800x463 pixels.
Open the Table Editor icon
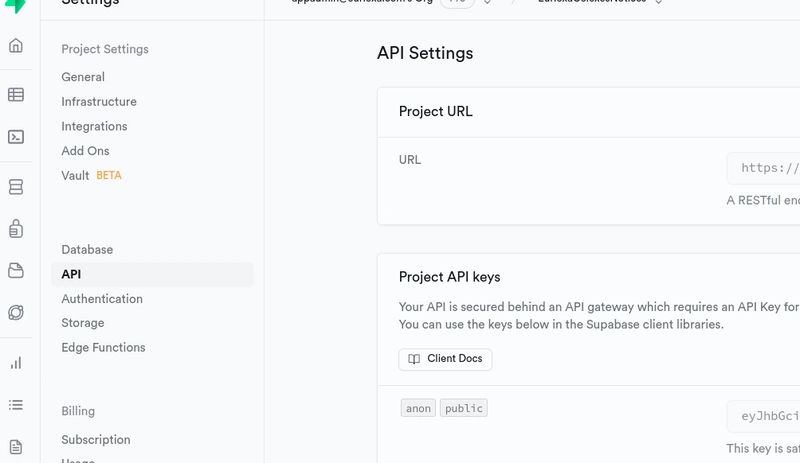(16, 94)
